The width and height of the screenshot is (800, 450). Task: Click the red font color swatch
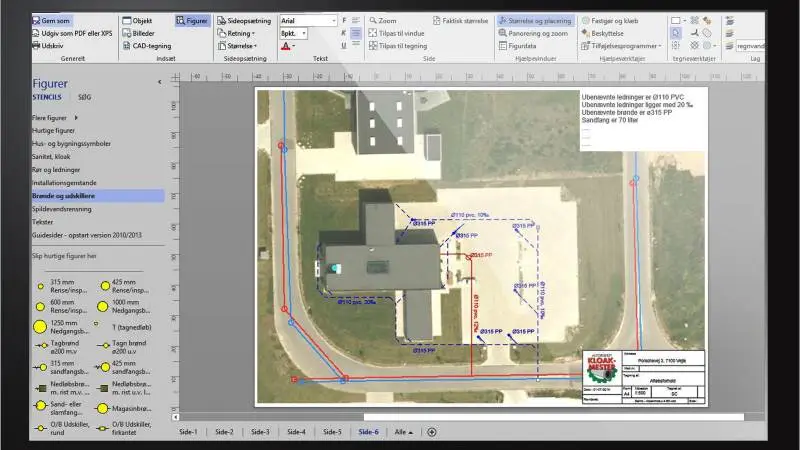286,46
